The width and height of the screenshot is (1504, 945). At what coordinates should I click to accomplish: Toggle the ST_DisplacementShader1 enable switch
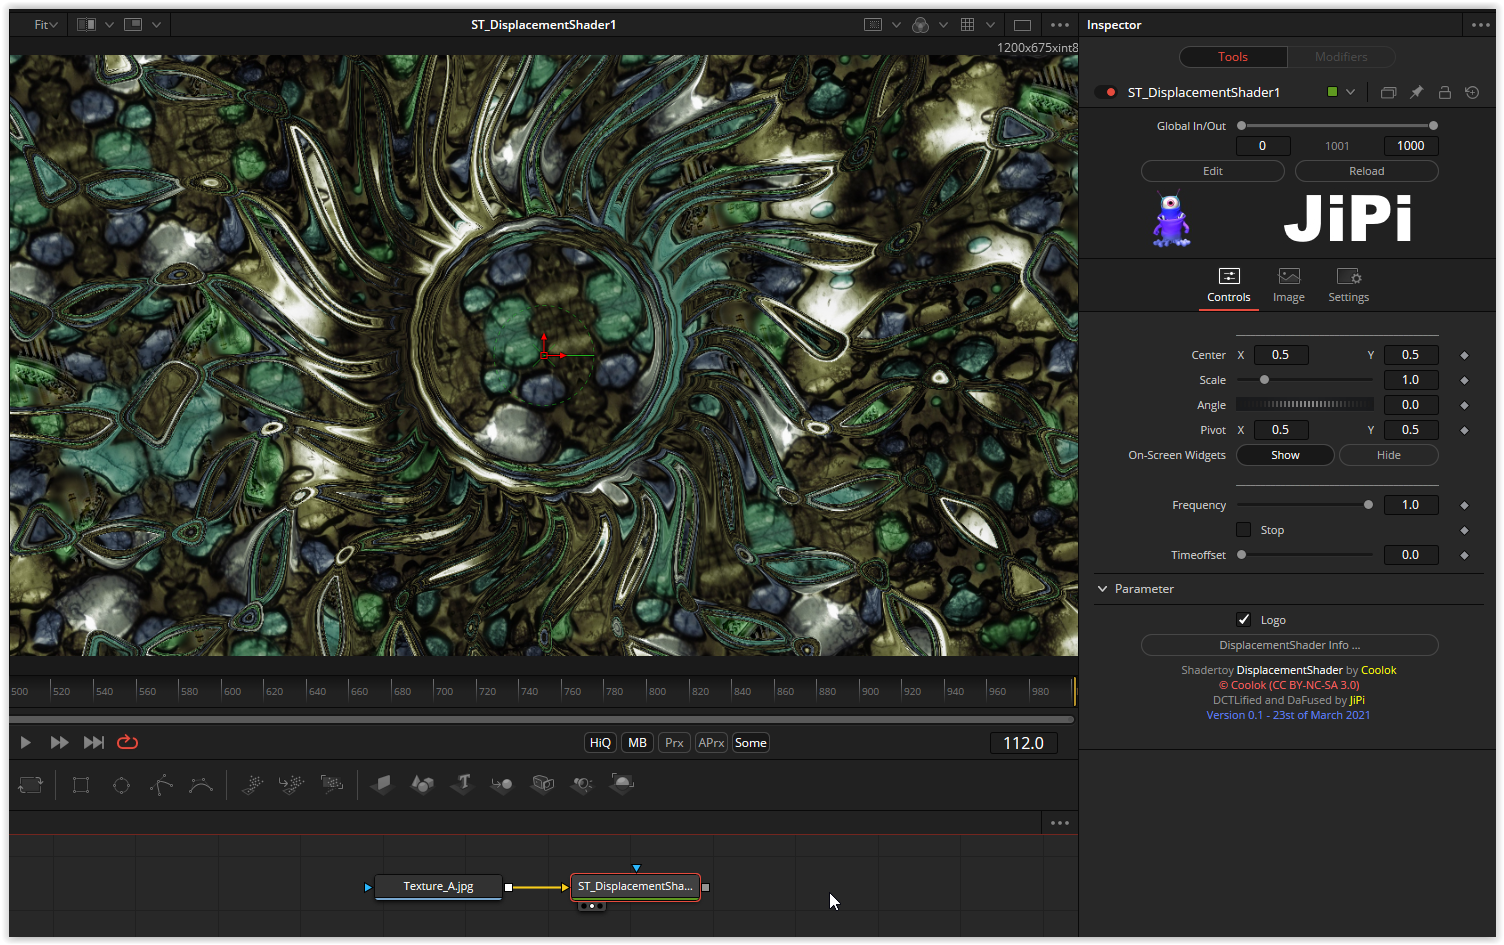pos(1106,92)
